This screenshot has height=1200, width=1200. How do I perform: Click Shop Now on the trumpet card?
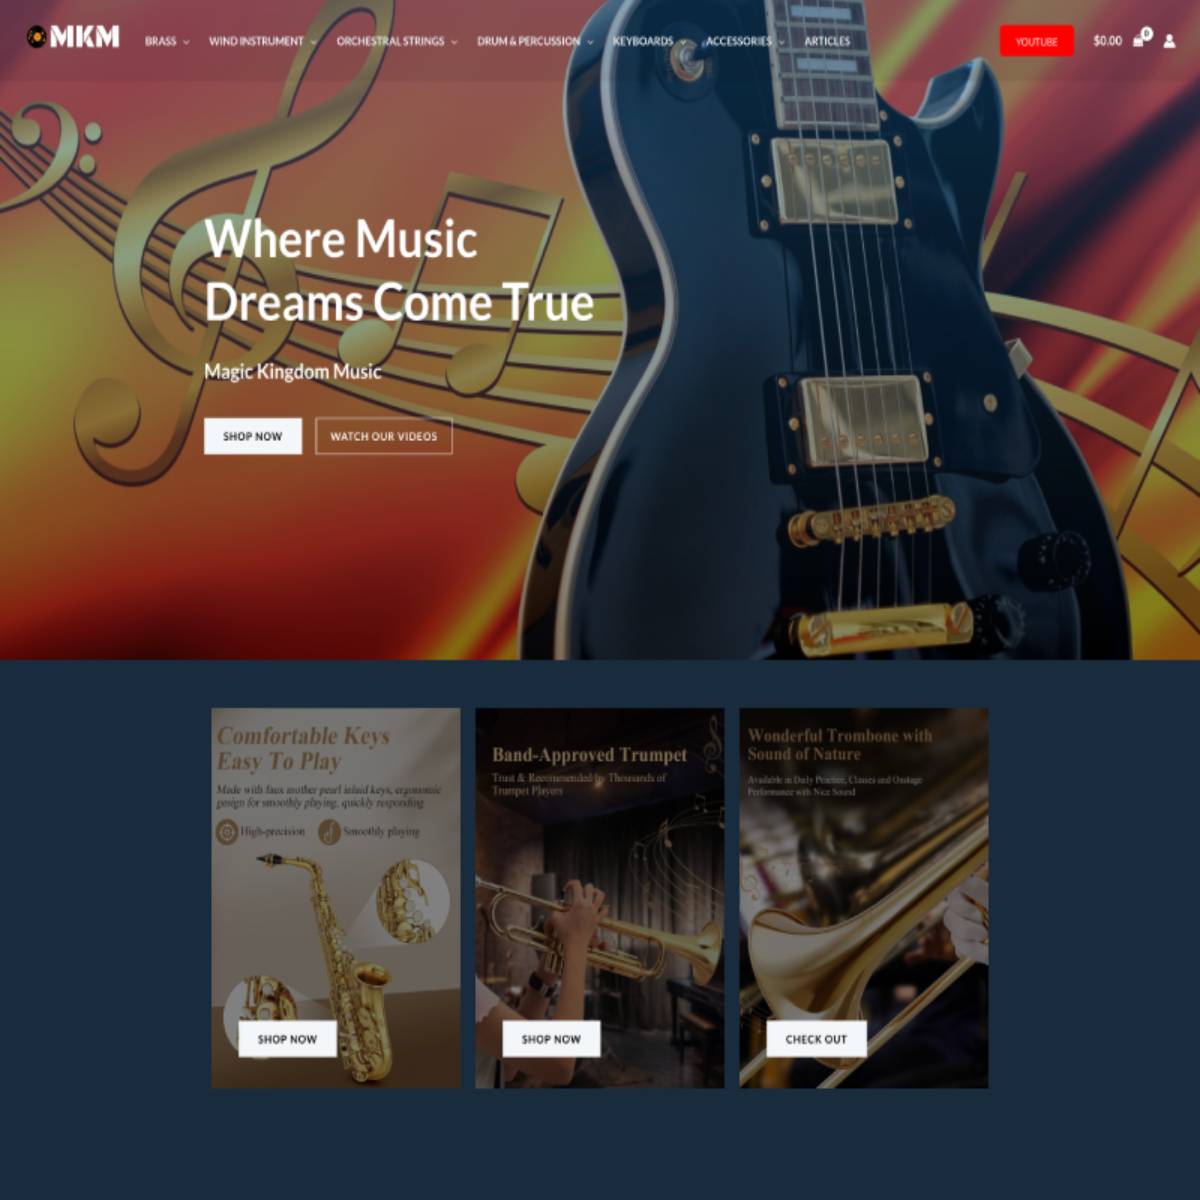[551, 1039]
